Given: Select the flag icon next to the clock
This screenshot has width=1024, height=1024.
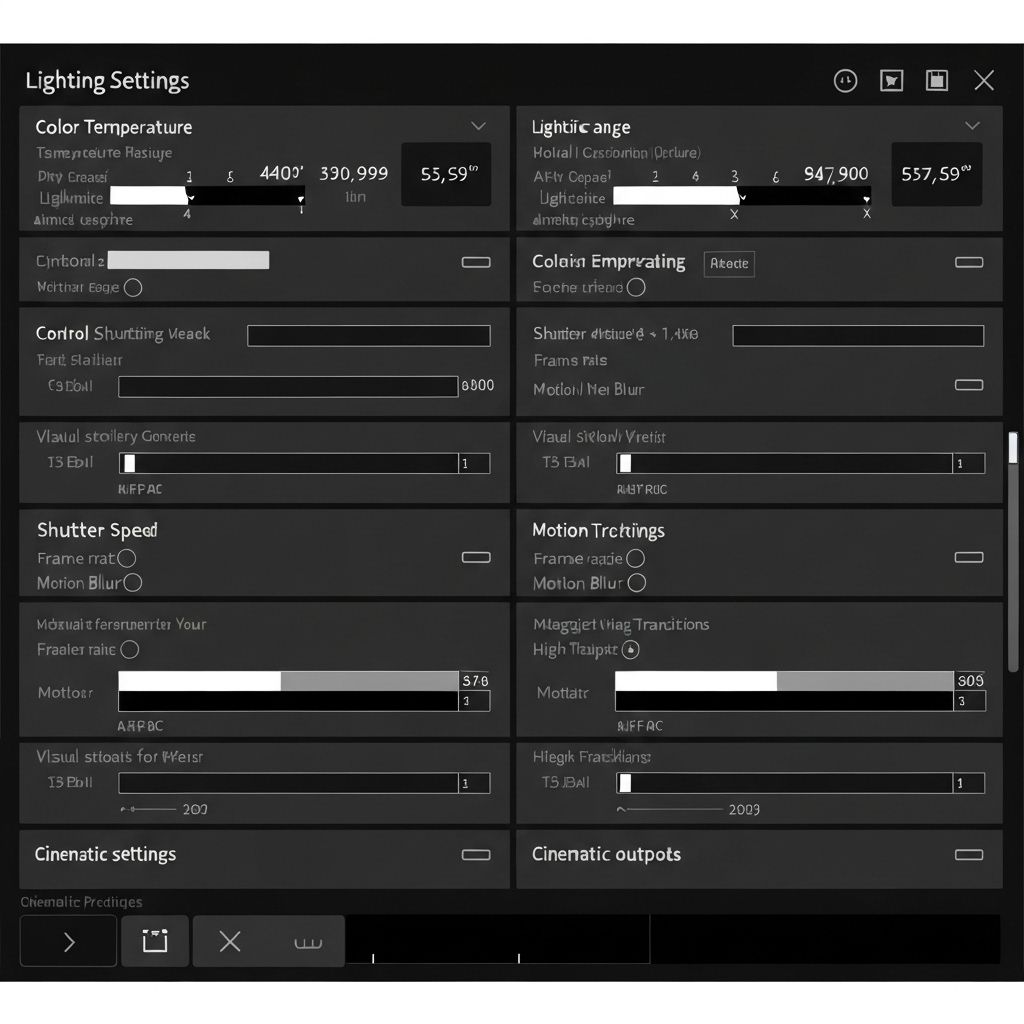Looking at the screenshot, I should click(891, 81).
